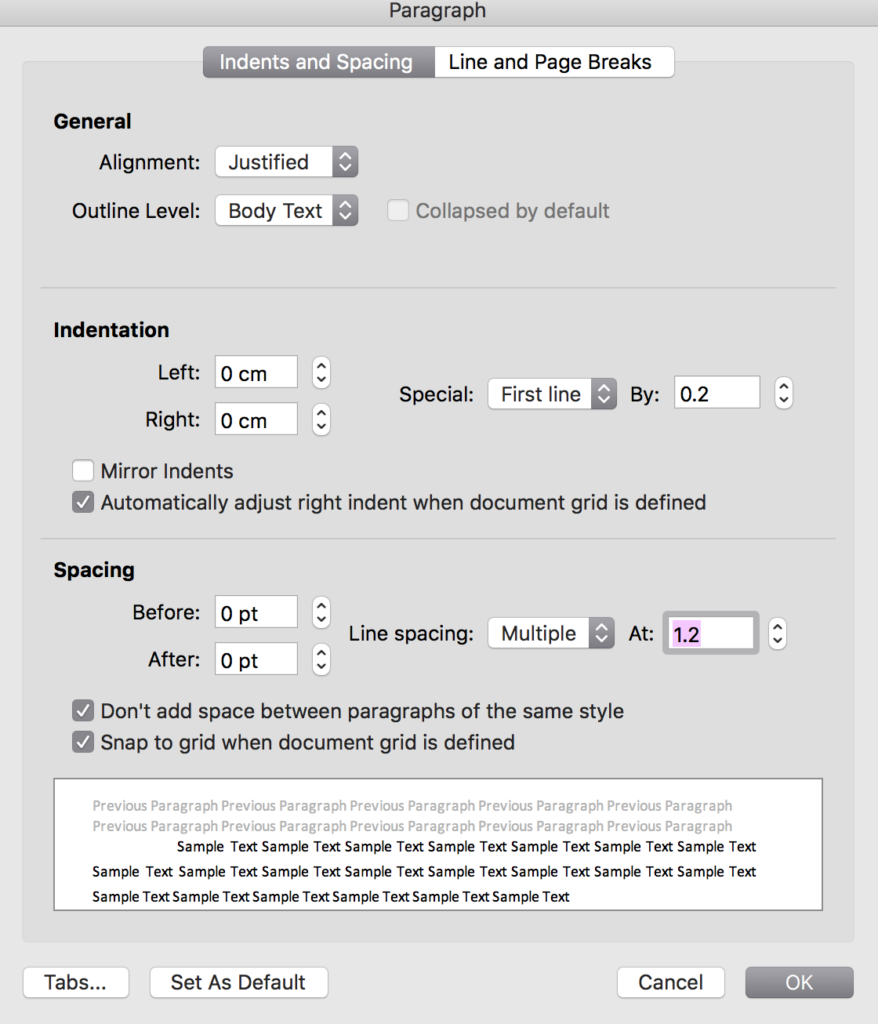The height and width of the screenshot is (1024, 878).
Task: Cancel the Paragraph dialog
Action: coord(670,982)
